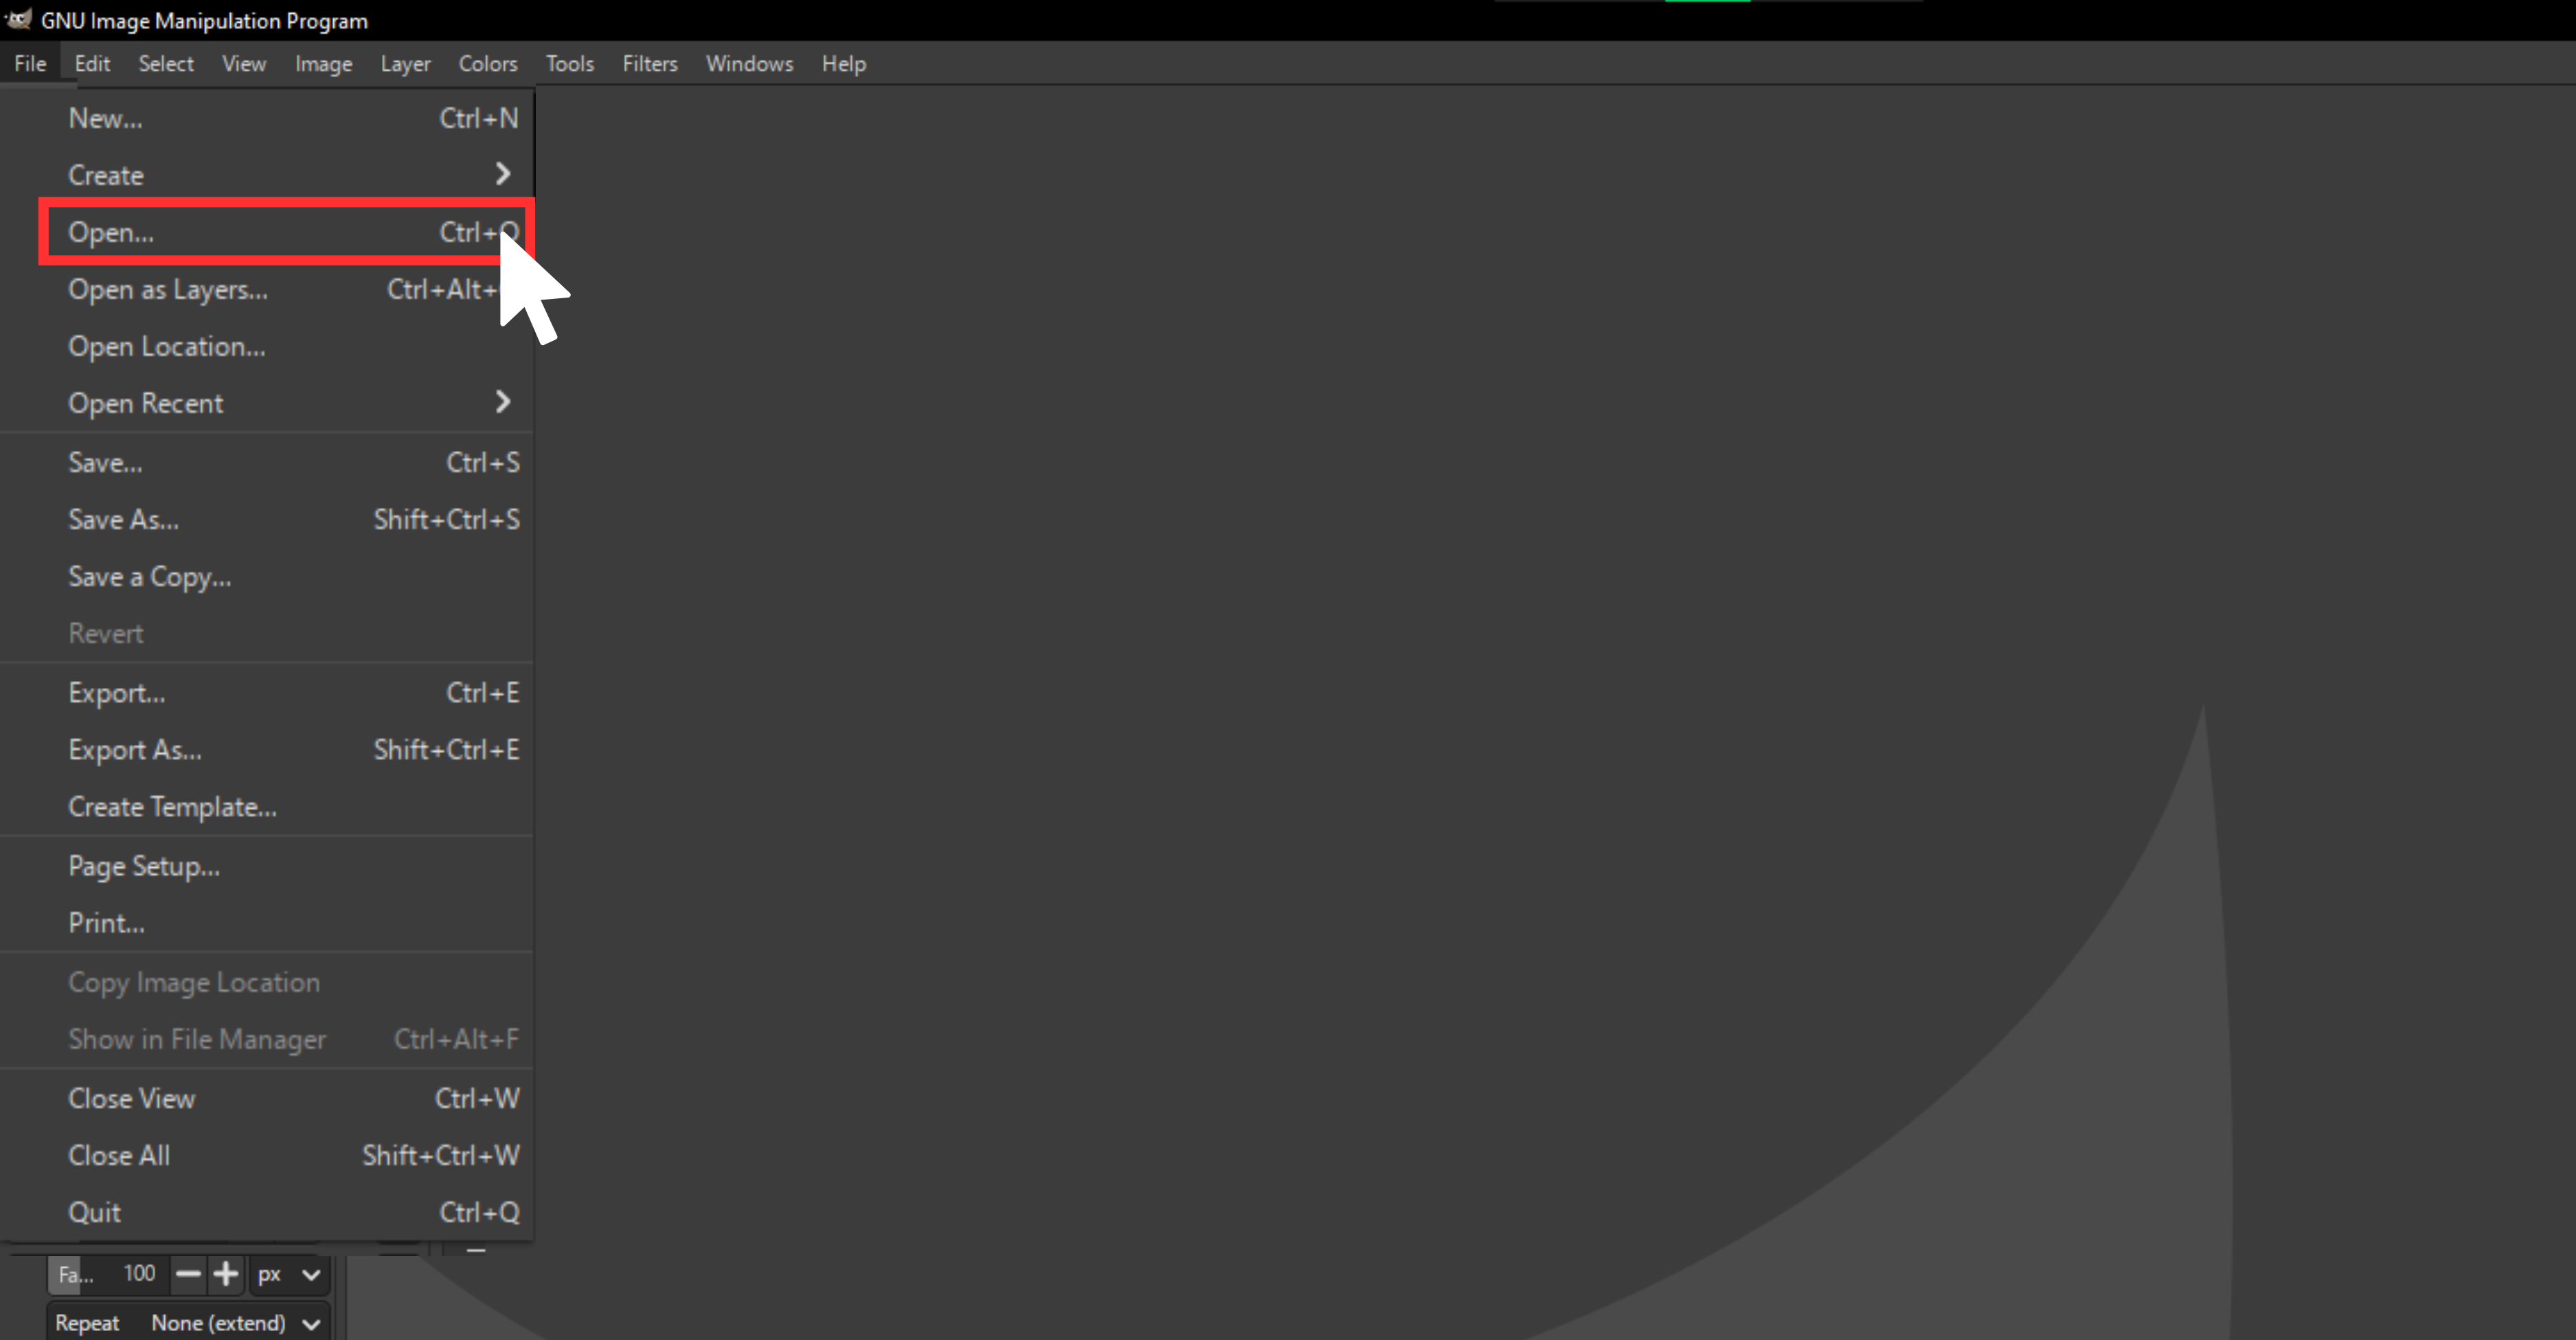This screenshot has width=2576, height=1340.
Task: Choose Save a Copy... entry
Action: pyautogui.click(x=268, y=576)
